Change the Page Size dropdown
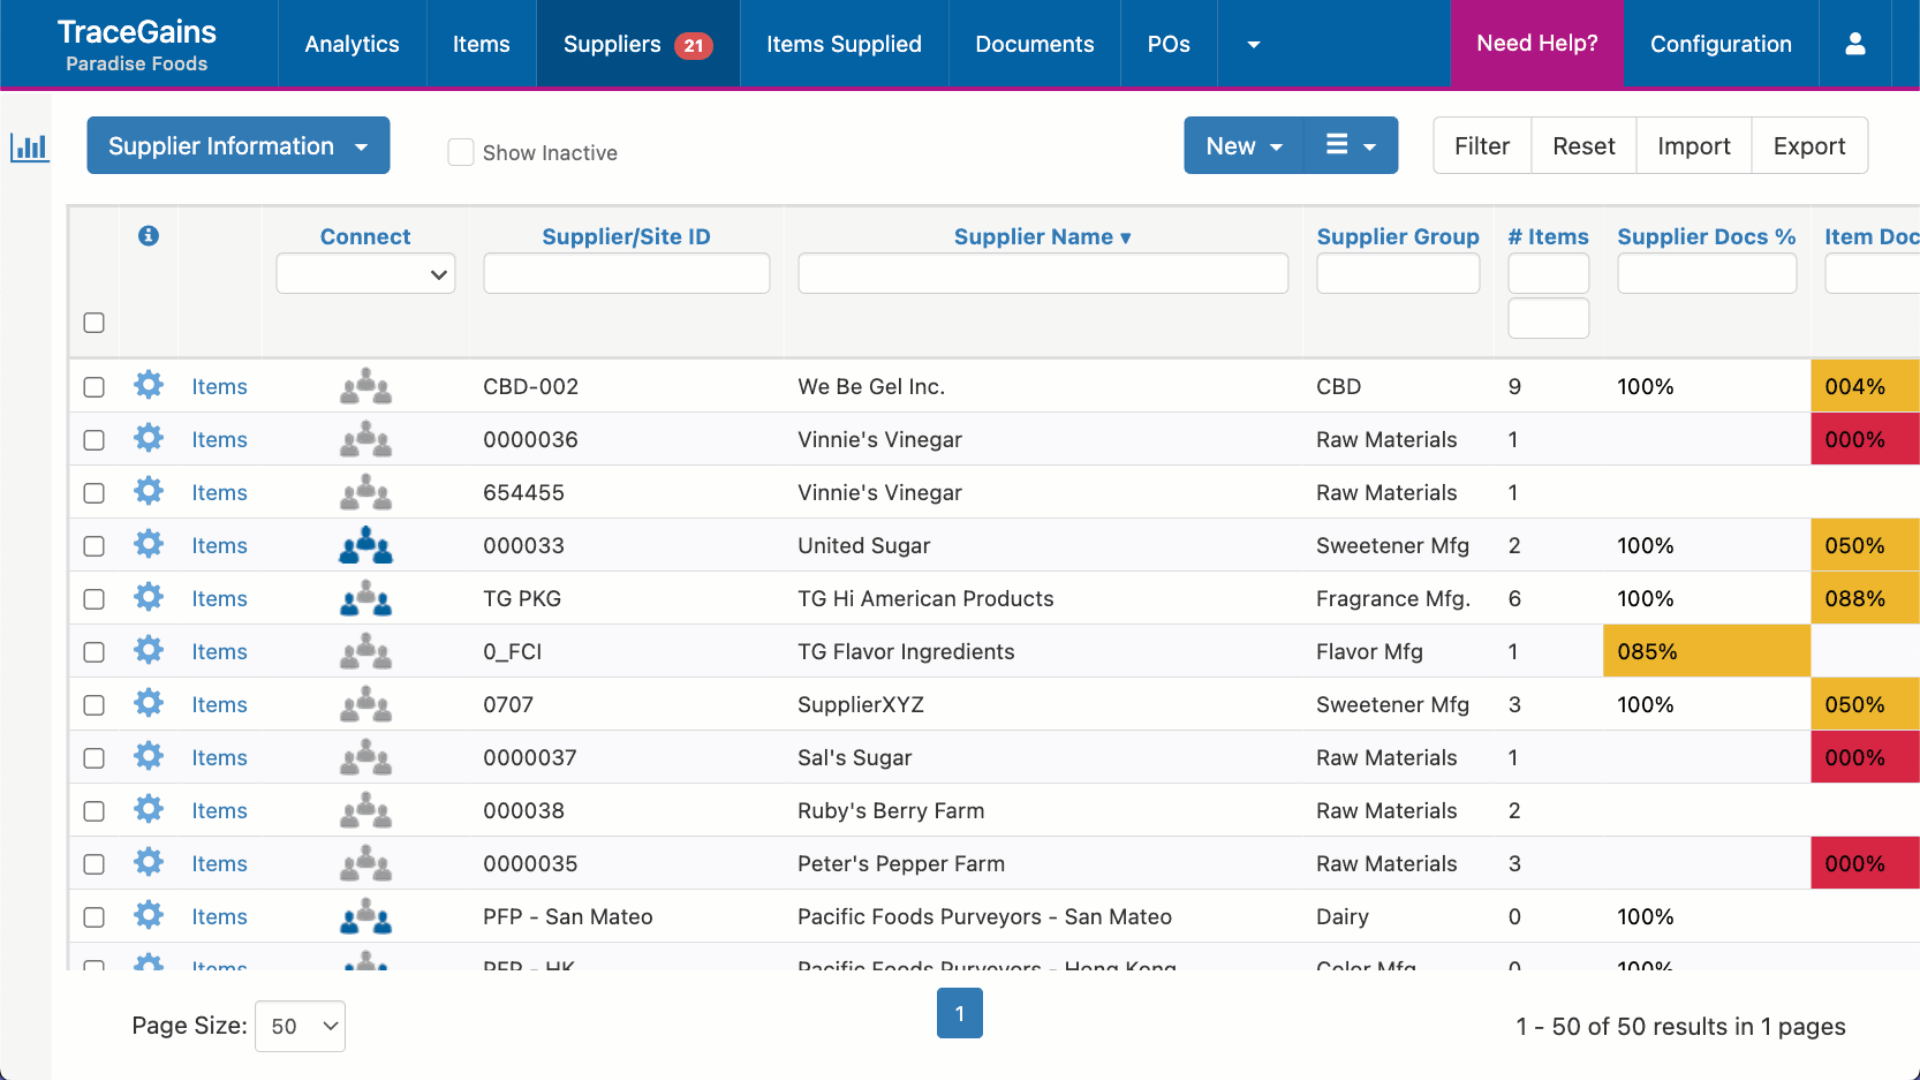Image resolution: width=1920 pixels, height=1080 pixels. [300, 1026]
